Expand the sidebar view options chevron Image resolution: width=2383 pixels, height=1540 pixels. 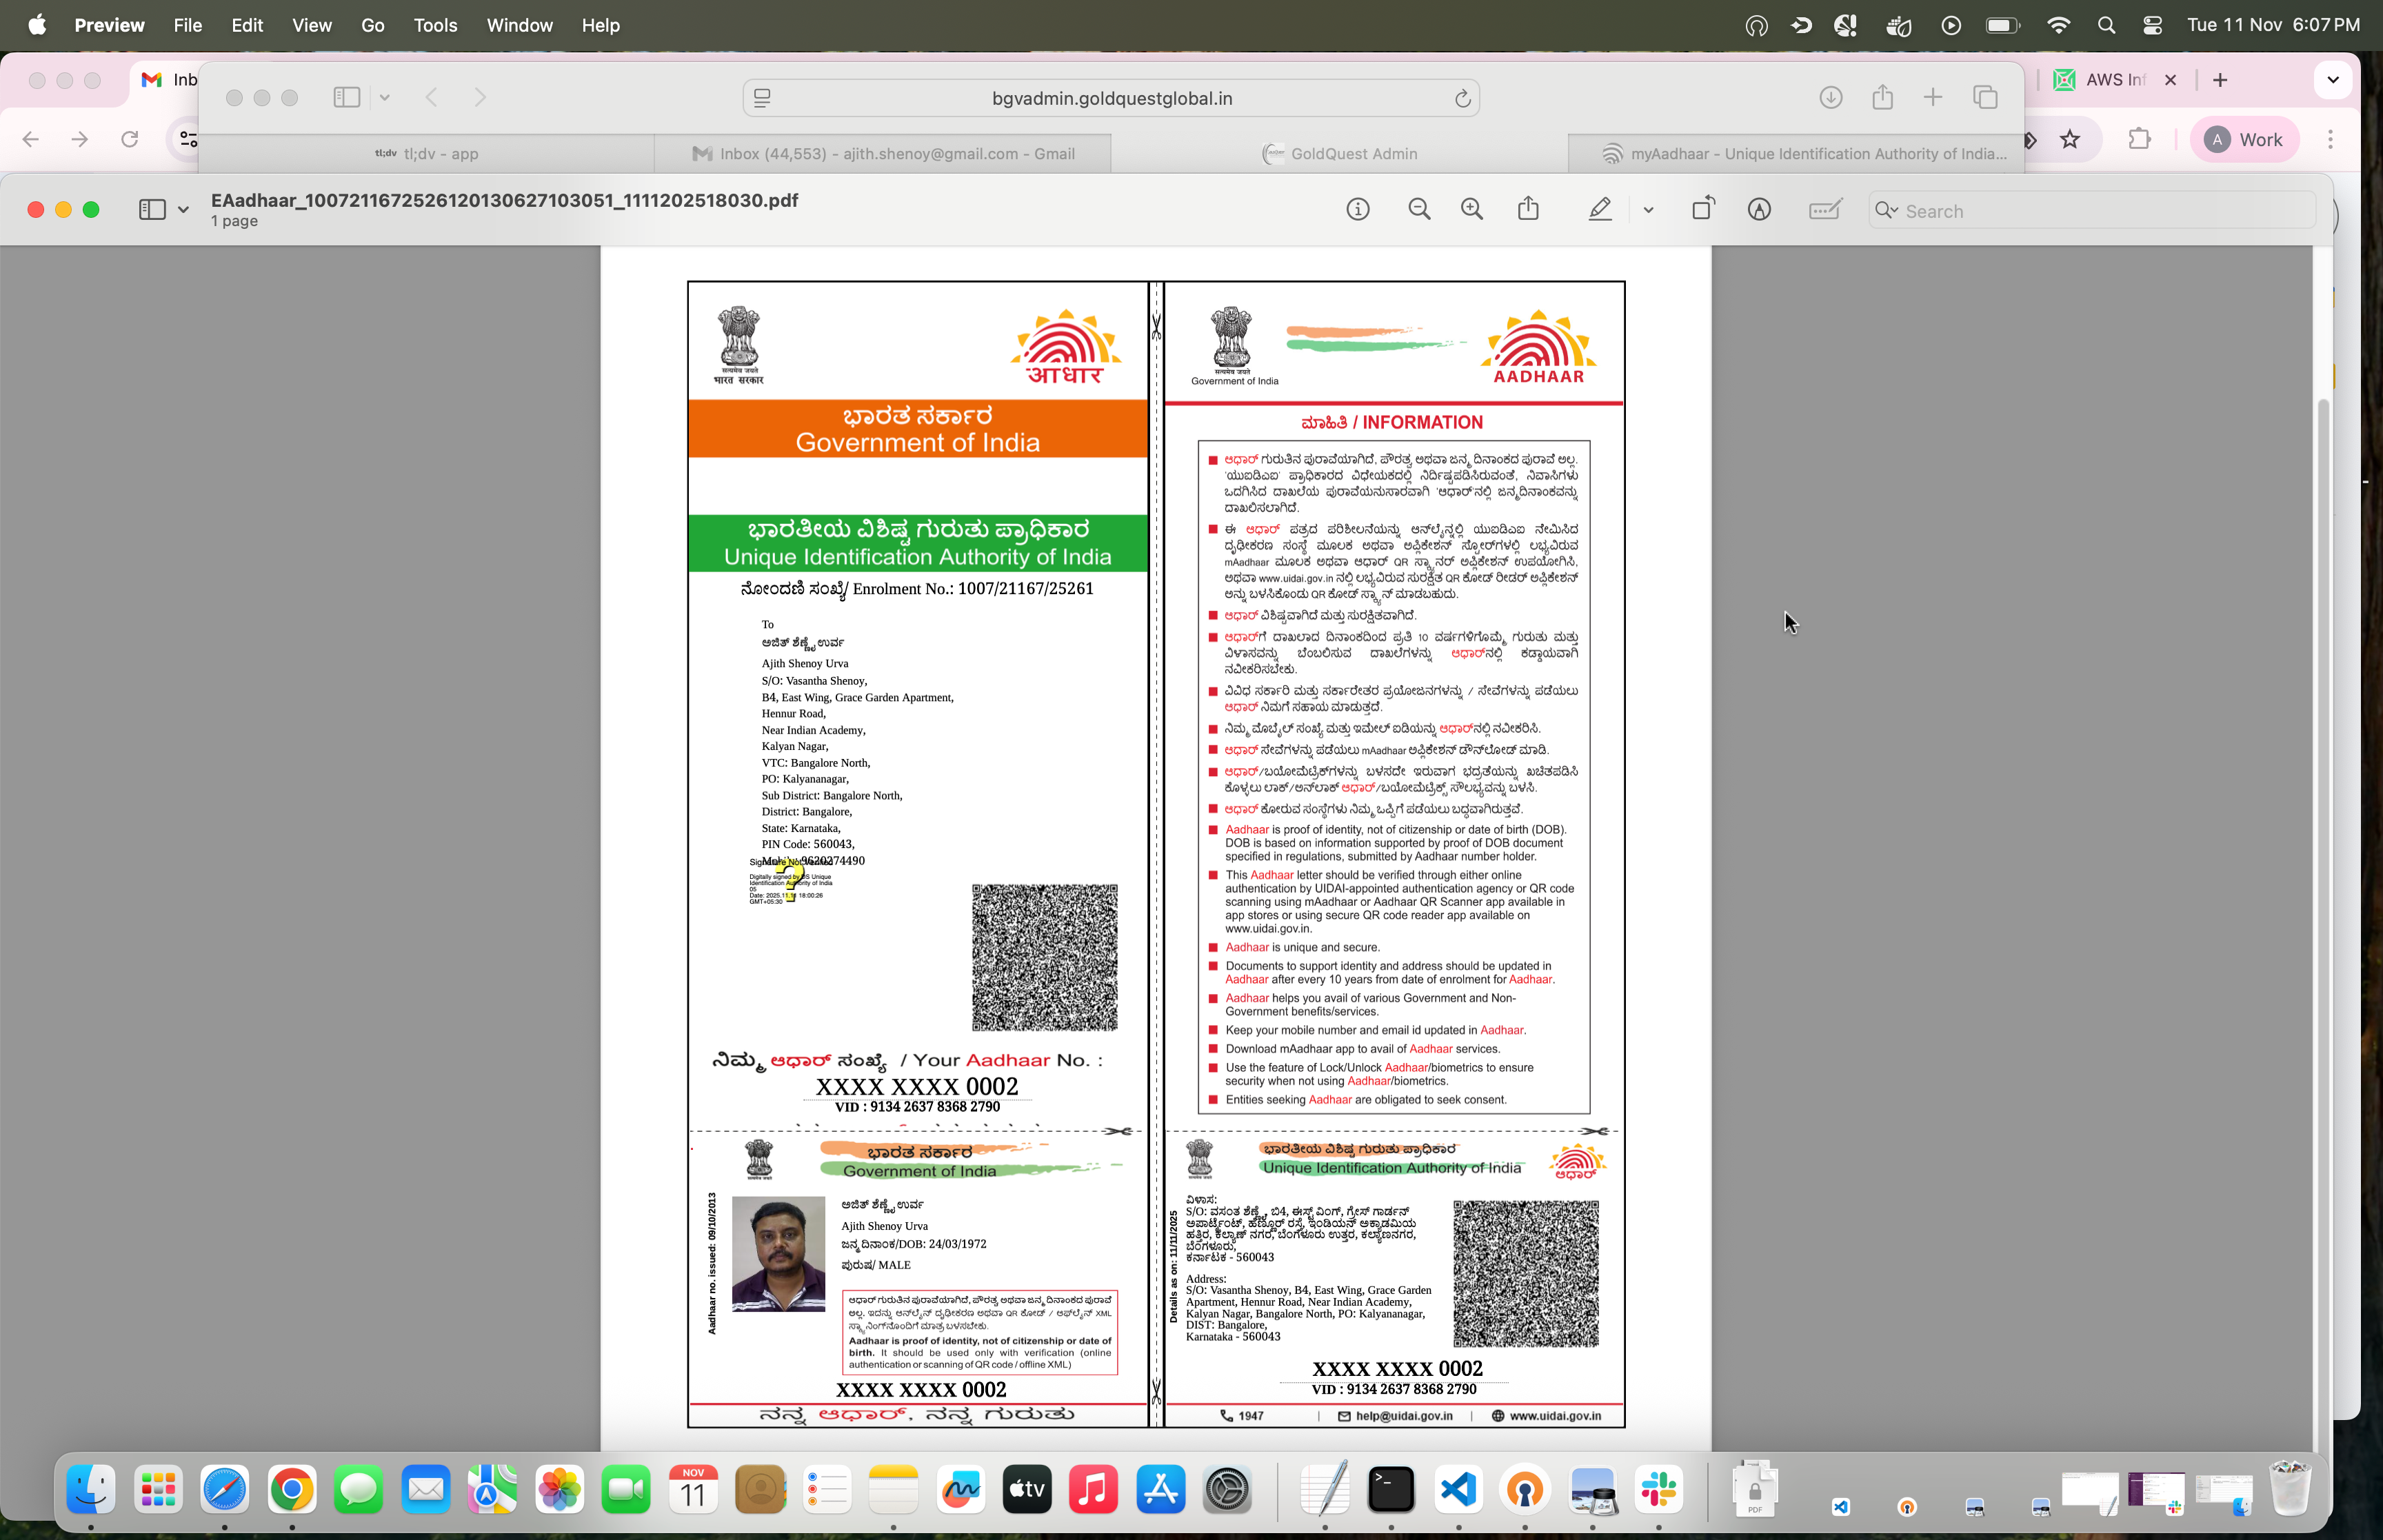[183, 210]
